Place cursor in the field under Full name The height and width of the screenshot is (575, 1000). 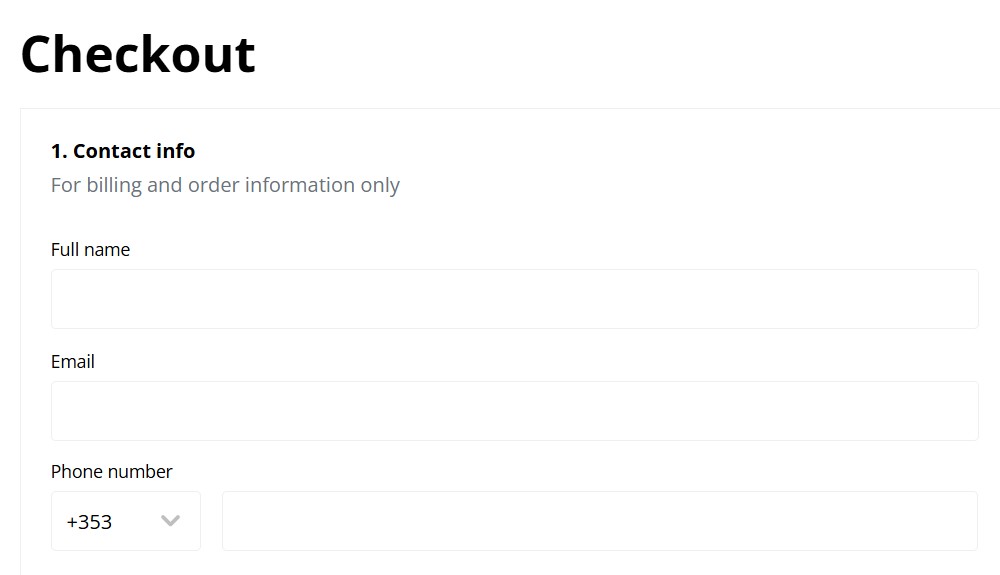[514, 299]
